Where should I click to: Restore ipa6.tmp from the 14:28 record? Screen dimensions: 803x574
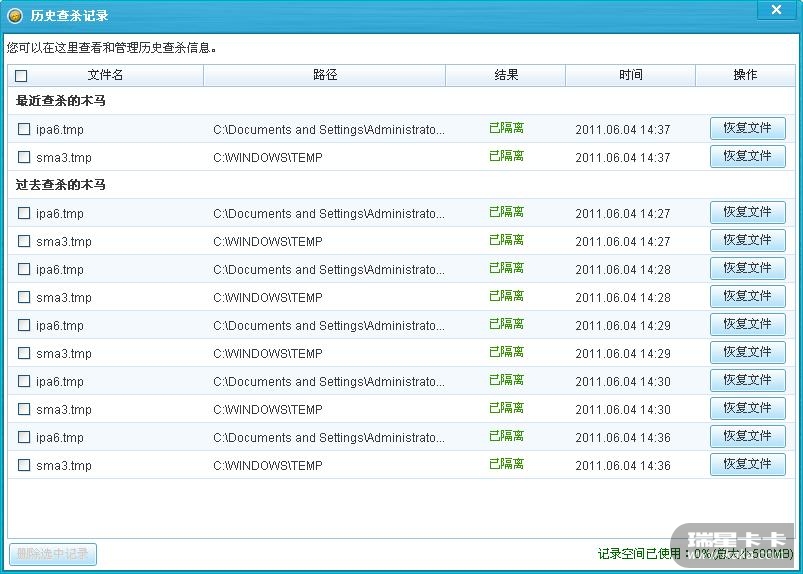click(x=748, y=268)
